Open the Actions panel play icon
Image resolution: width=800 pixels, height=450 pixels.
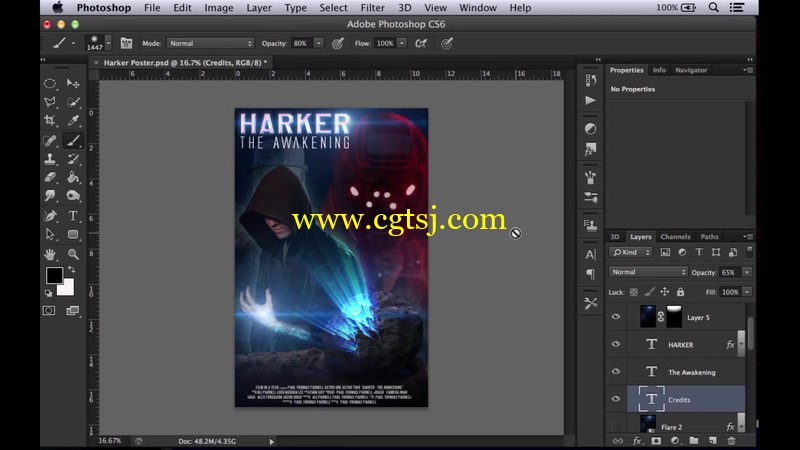pos(590,100)
